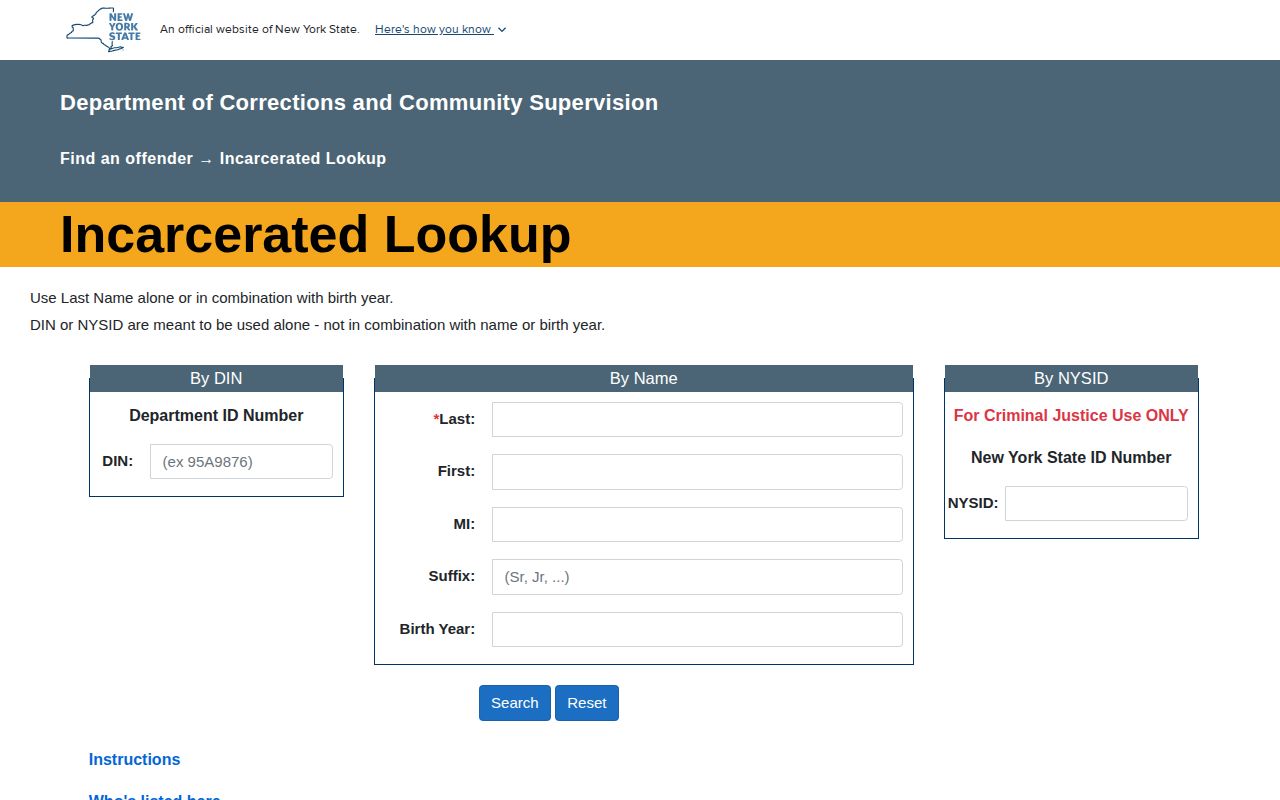Submit the form with Search button
Viewport: 1280px width, 800px height.
pyautogui.click(x=515, y=703)
